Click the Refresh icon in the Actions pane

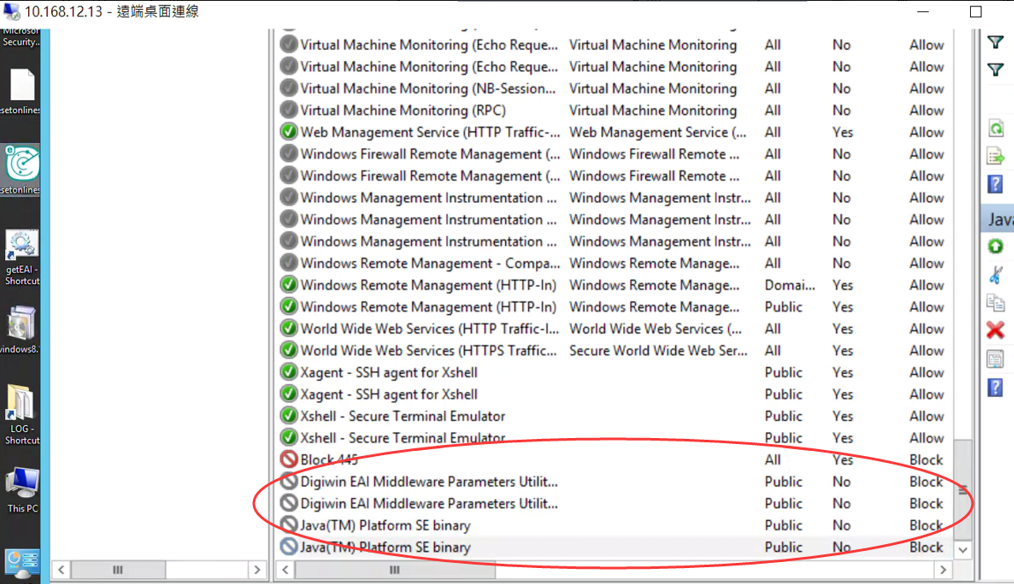[996, 128]
